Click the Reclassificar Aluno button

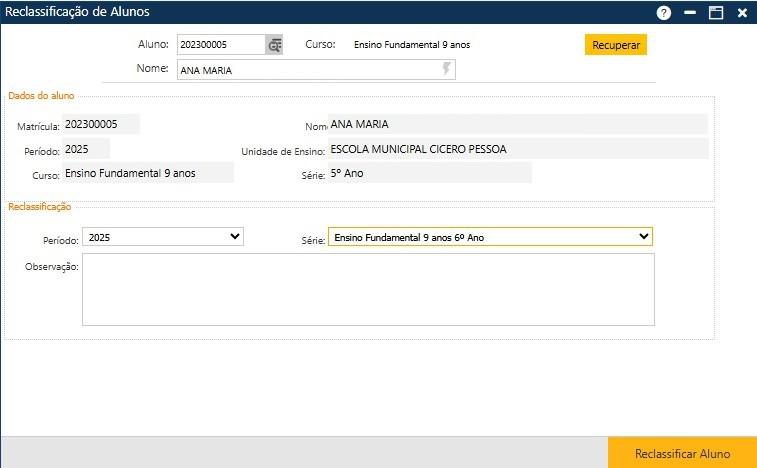682,453
